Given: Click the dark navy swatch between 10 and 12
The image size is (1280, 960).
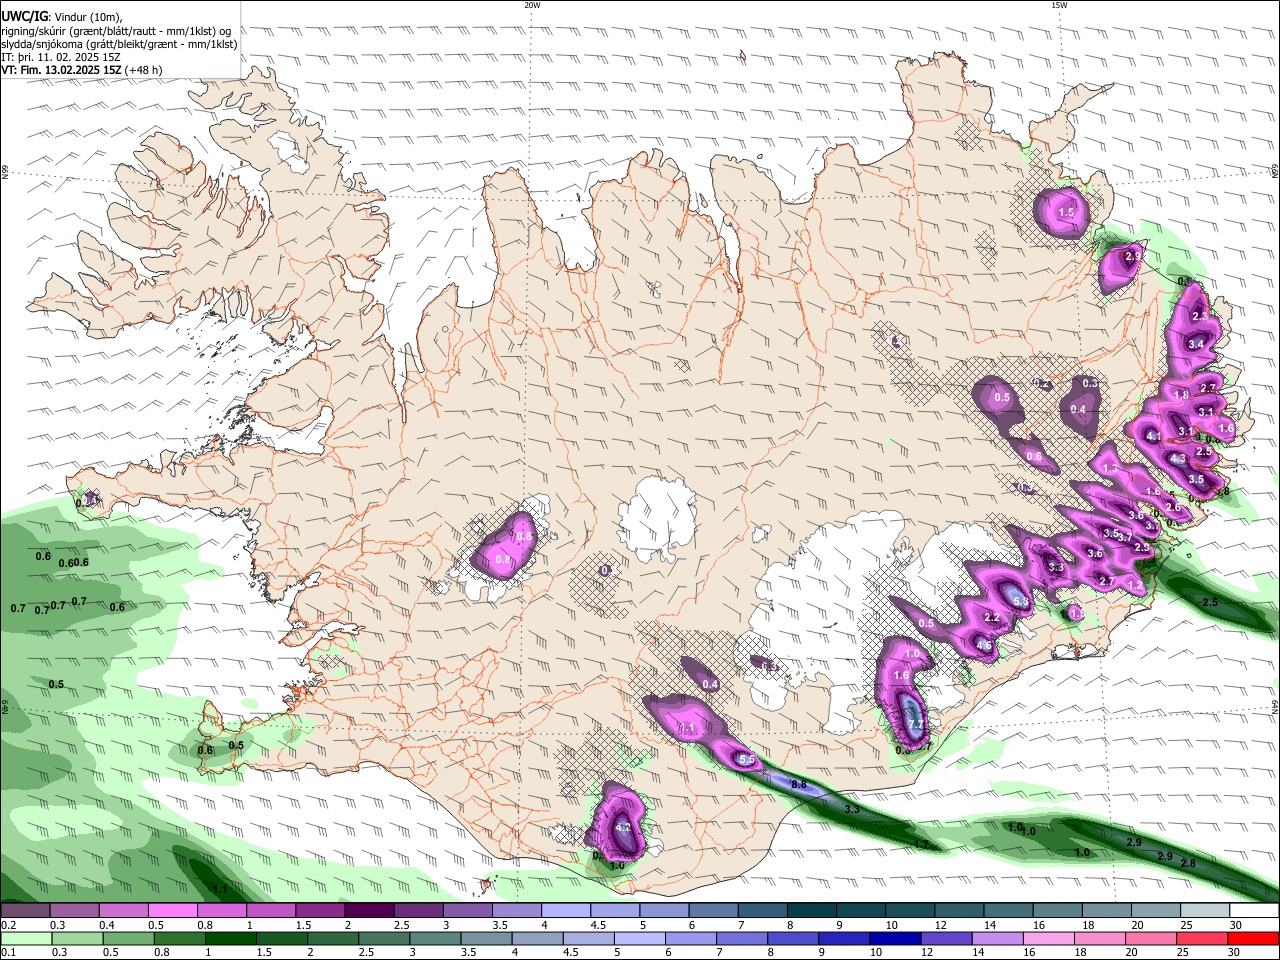Looking at the screenshot, I should pos(895,938).
